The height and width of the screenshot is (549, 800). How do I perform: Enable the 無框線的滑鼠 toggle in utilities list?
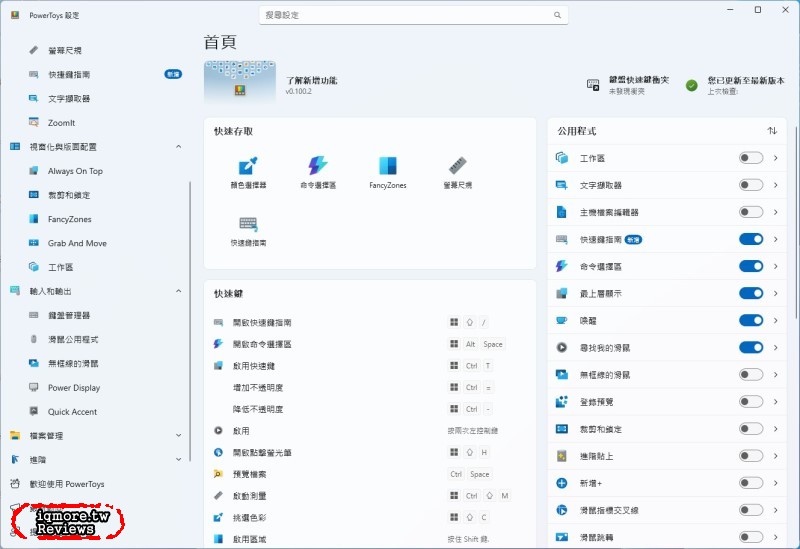pos(751,375)
